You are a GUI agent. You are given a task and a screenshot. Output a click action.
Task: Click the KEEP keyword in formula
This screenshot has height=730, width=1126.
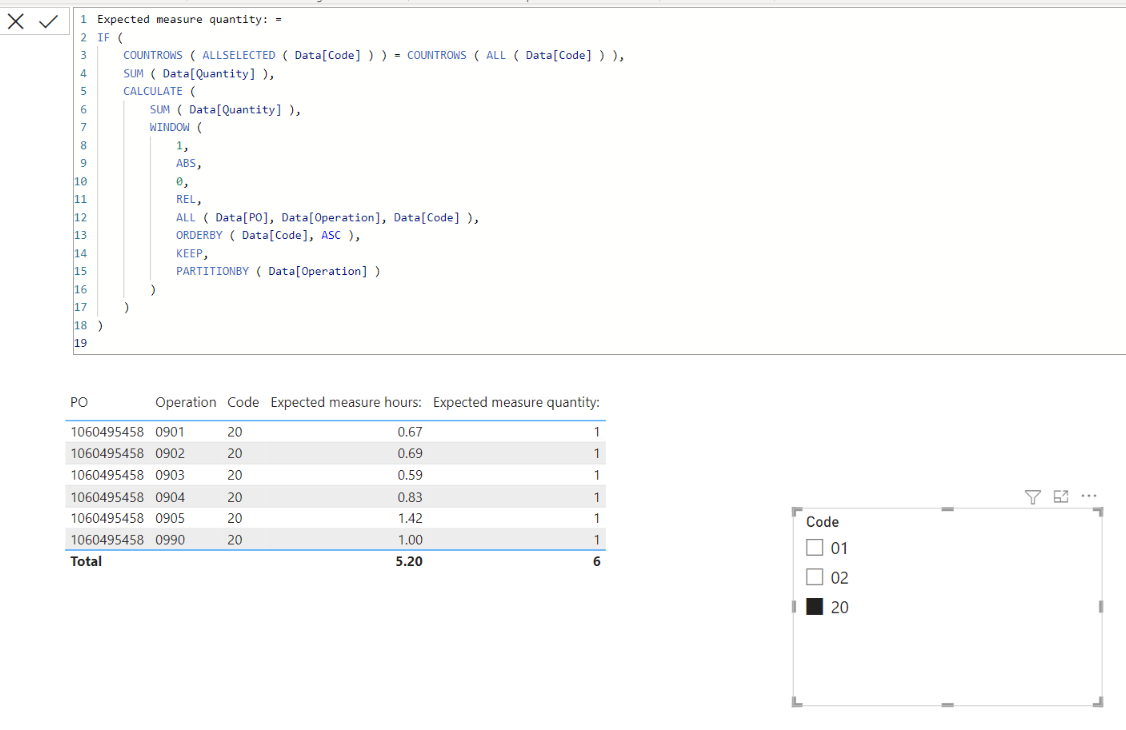[x=190, y=253]
